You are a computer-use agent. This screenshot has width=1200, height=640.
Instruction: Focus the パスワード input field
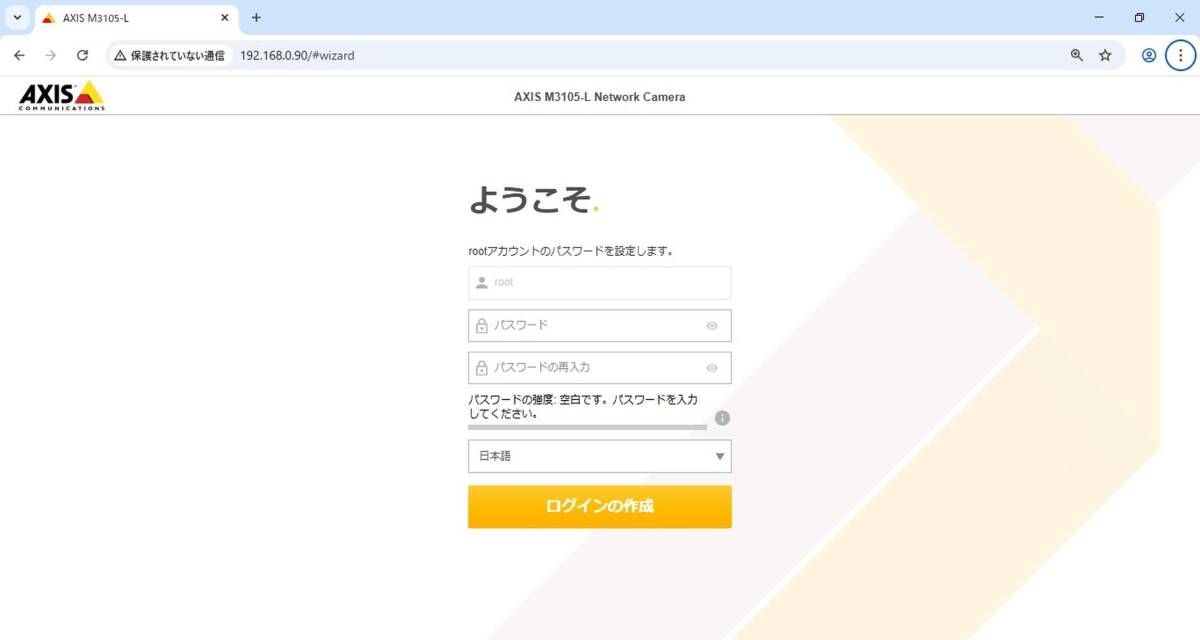click(x=600, y=326)
